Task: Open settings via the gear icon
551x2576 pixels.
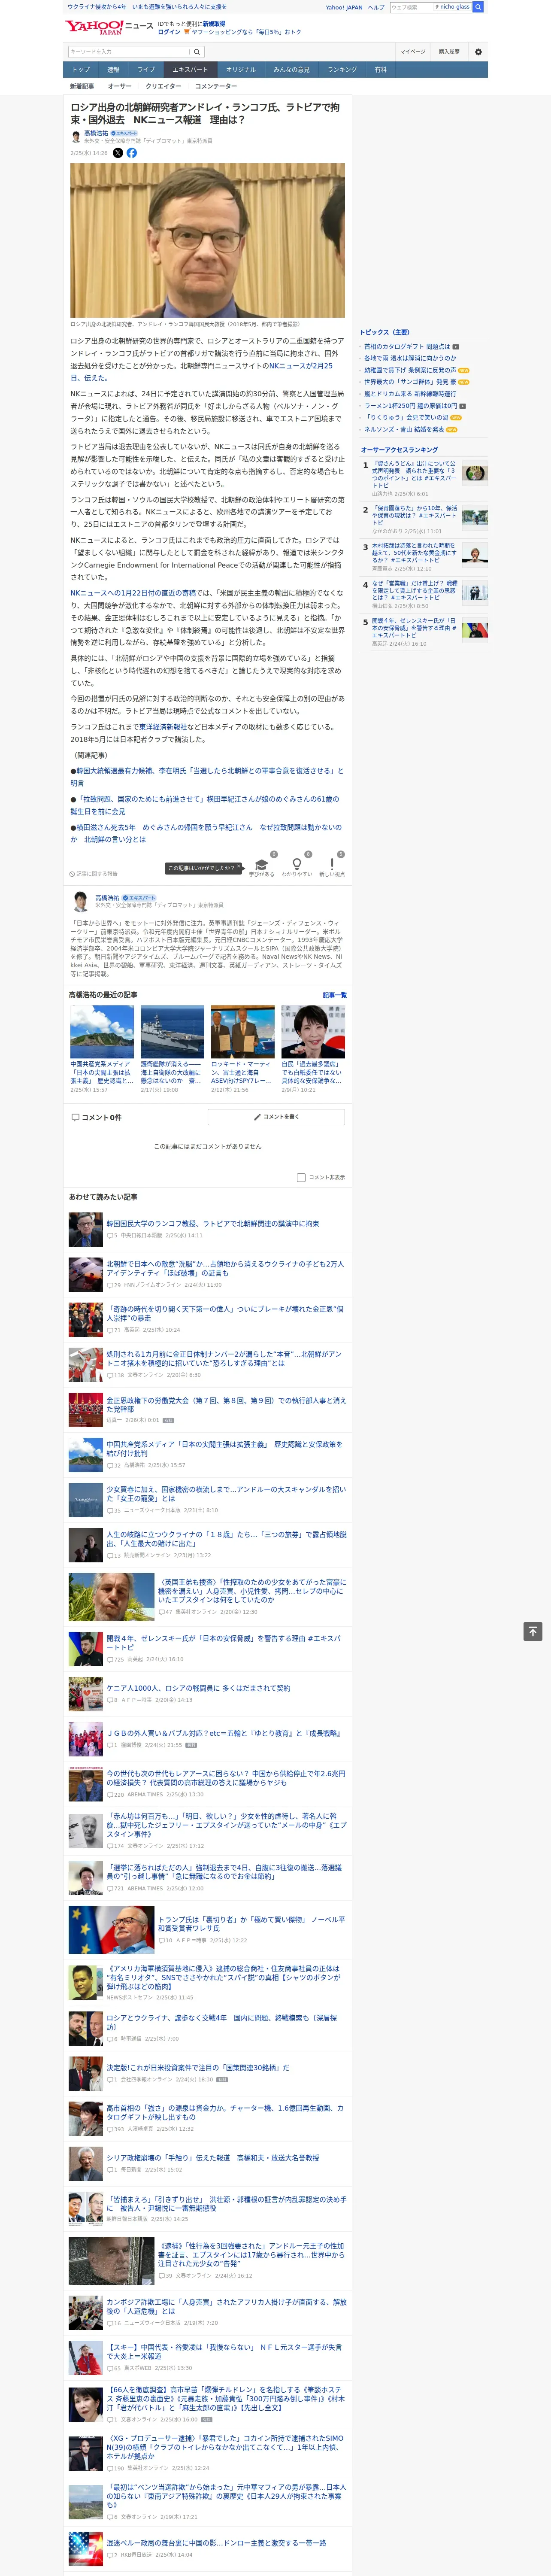Action: point(478,52)
